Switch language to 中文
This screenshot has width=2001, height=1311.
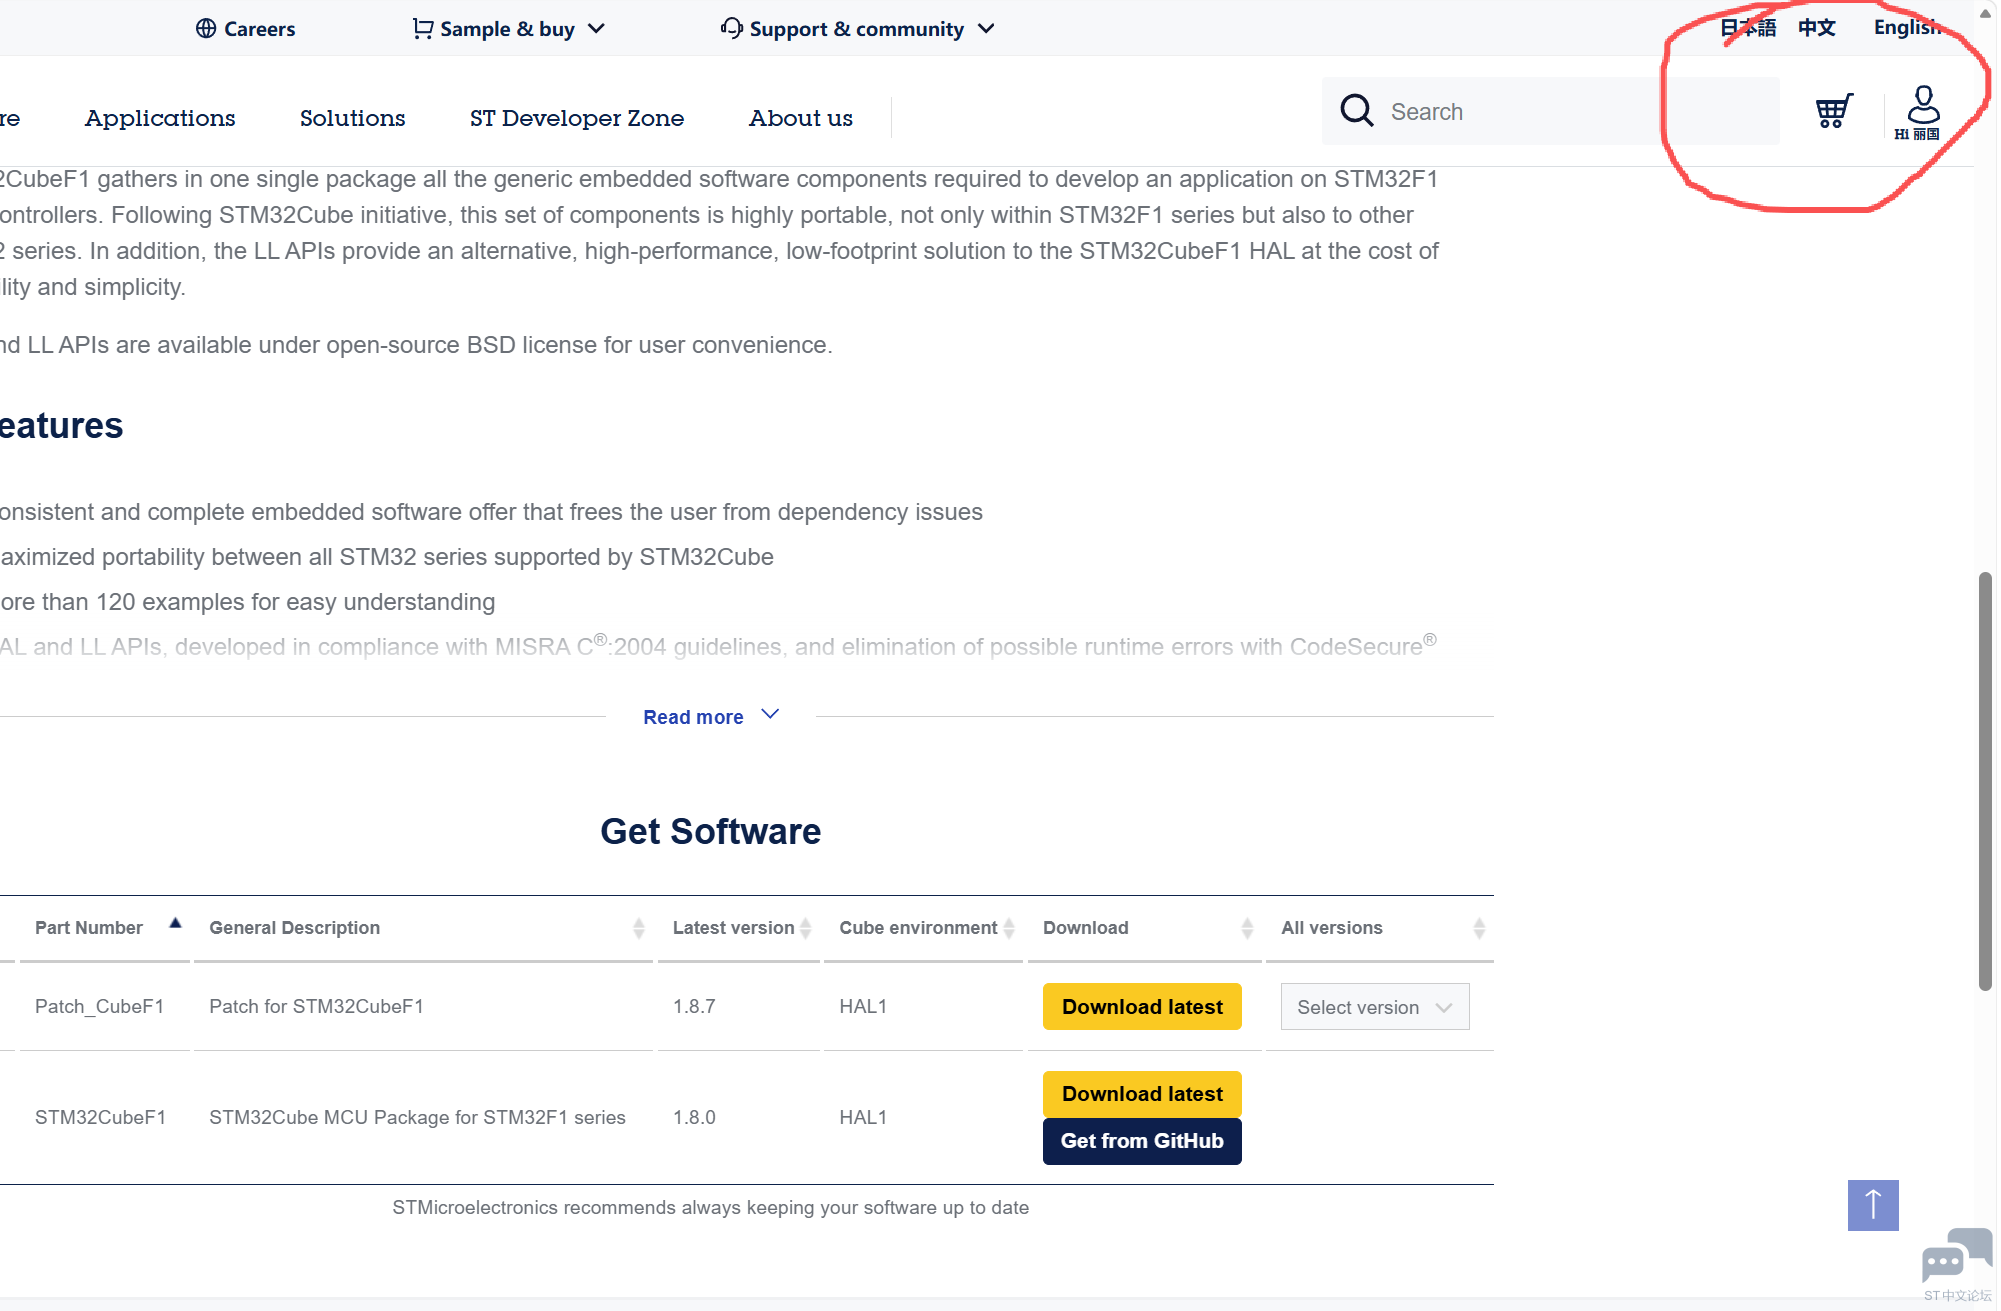1816,28
